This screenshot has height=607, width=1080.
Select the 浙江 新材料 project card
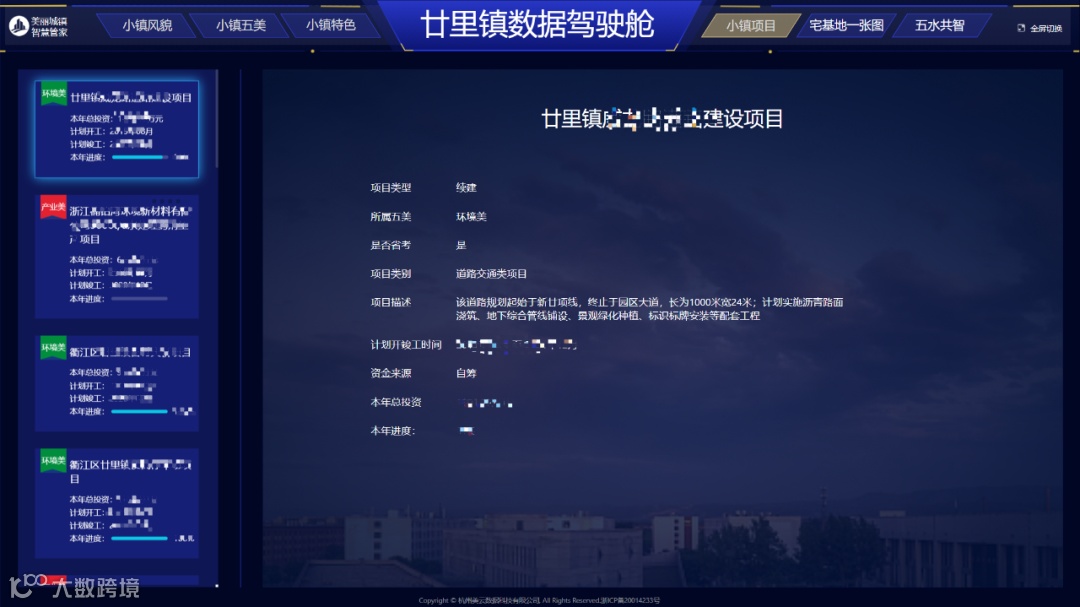click(116, 256)
